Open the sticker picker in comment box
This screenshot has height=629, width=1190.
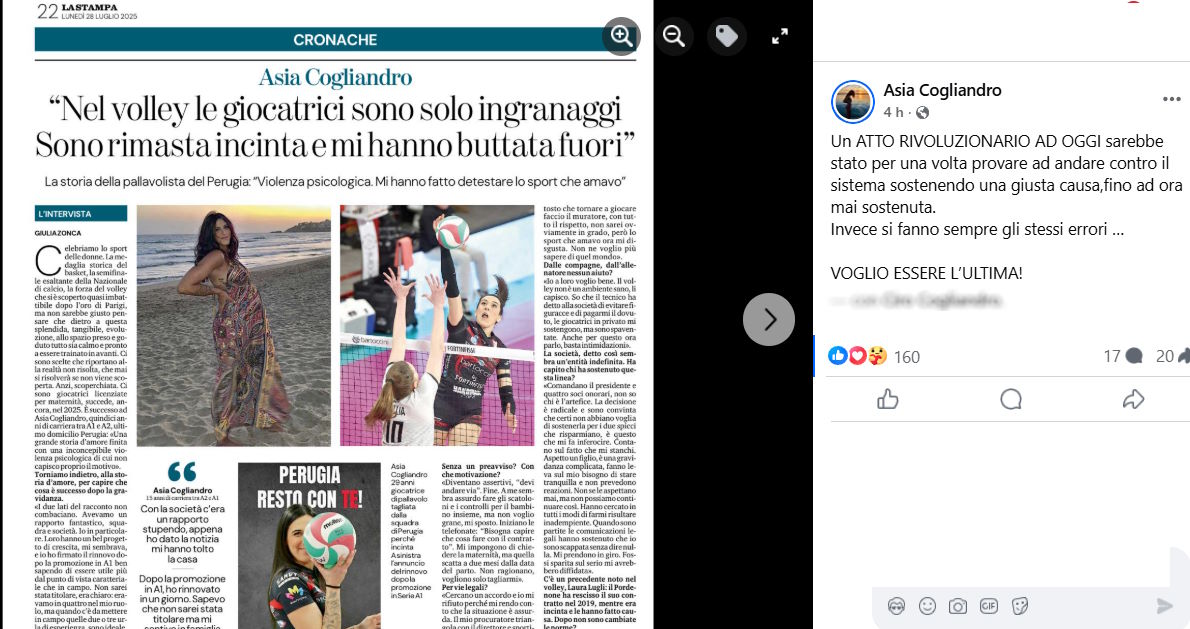tap(1020, 605)
